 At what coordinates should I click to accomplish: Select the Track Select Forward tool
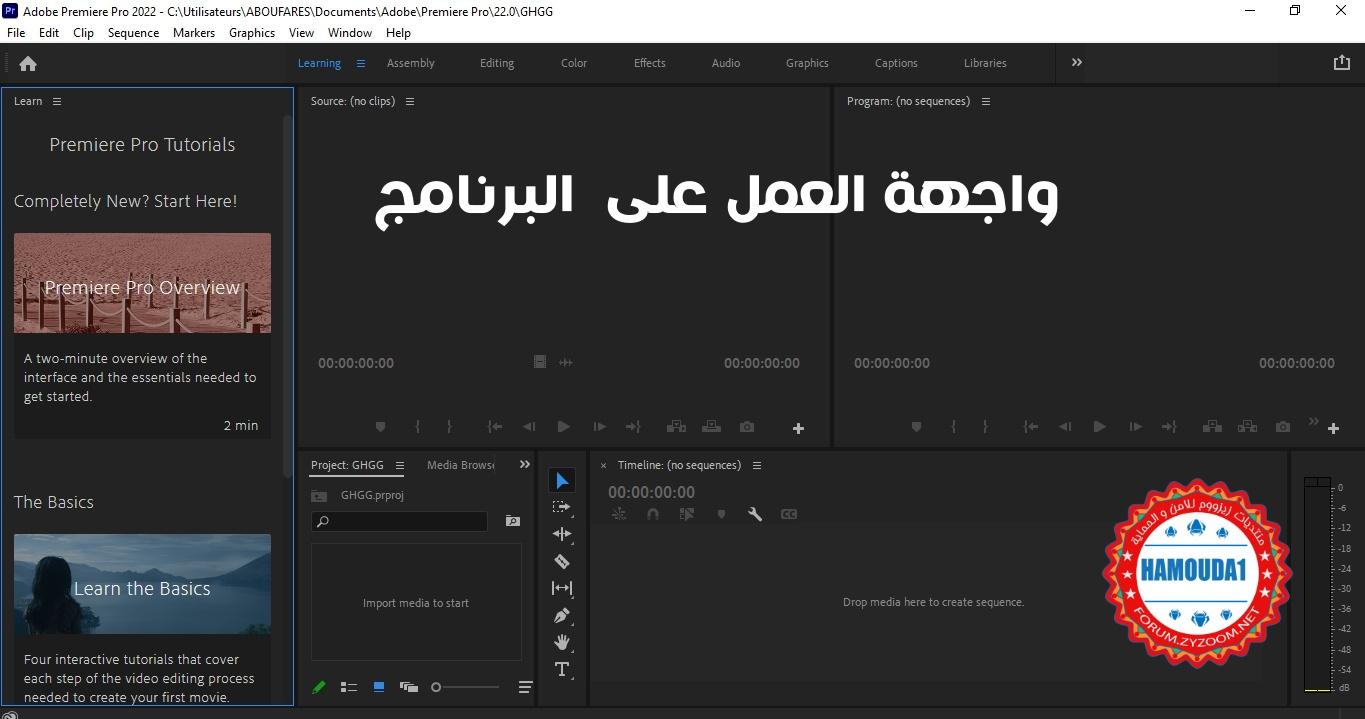tap(562, 508)
